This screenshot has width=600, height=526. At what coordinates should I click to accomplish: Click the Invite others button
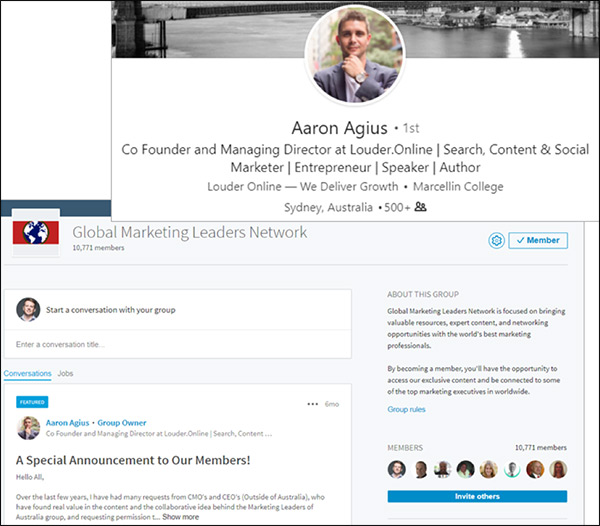coord(477,496)
